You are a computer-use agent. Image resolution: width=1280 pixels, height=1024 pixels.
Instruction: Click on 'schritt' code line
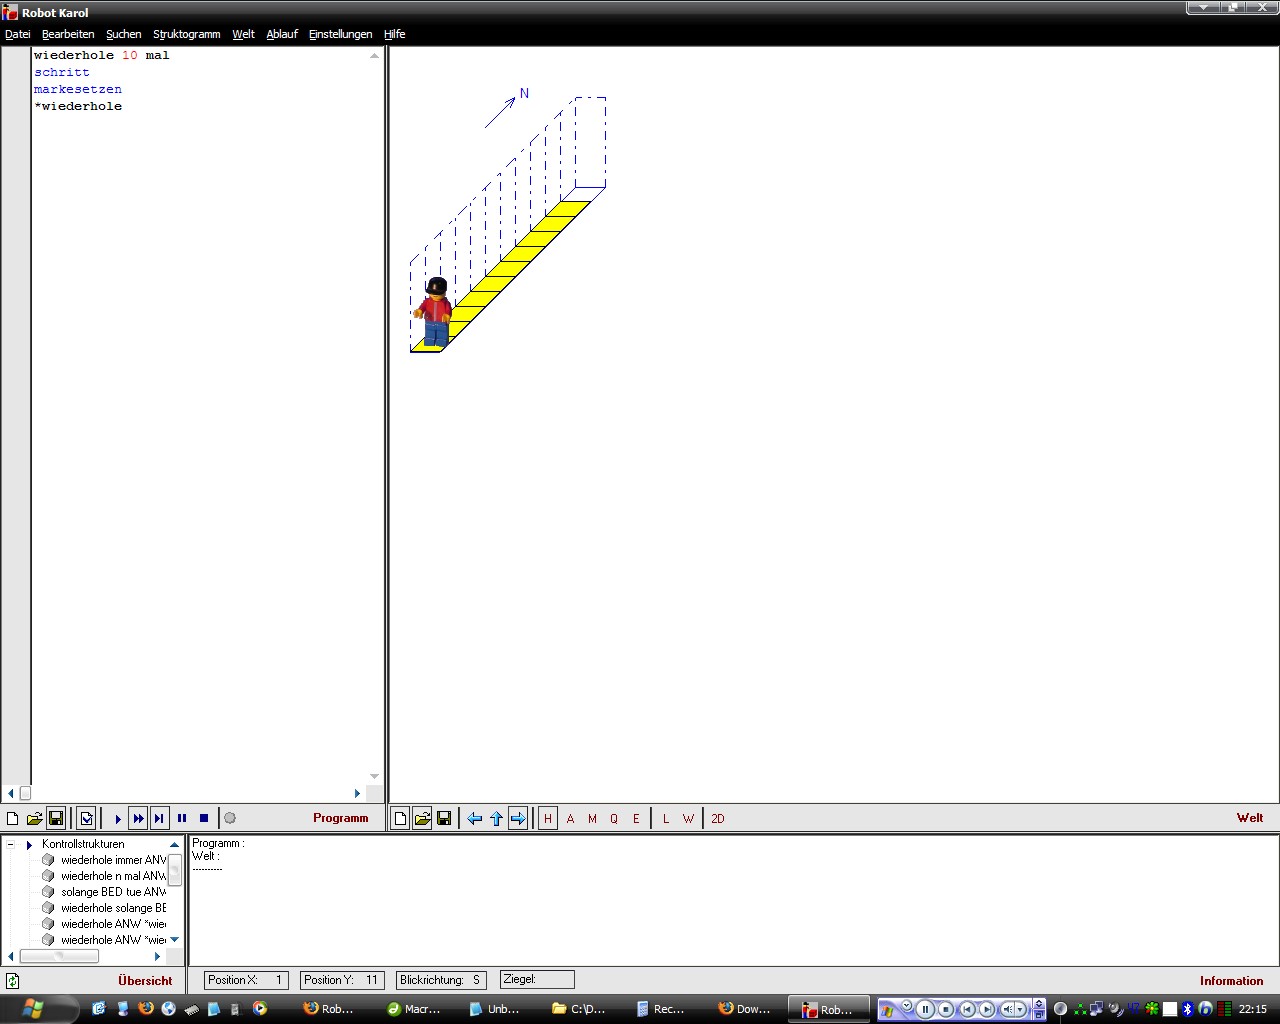[62, 72]
